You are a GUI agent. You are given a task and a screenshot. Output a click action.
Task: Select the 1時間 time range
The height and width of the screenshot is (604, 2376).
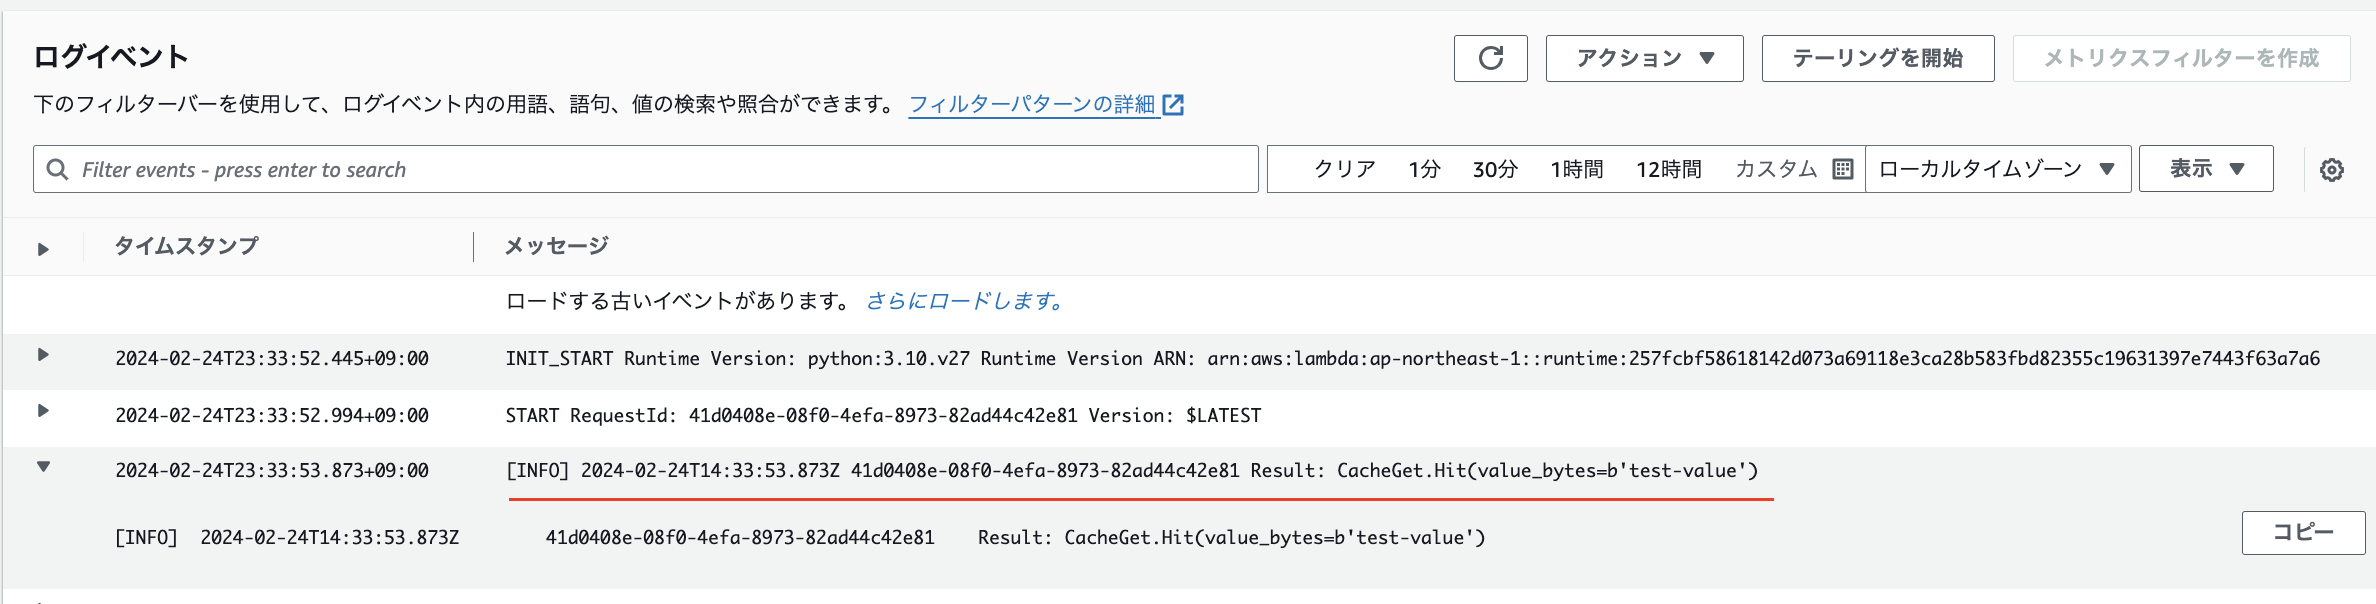pos(1577,169)
